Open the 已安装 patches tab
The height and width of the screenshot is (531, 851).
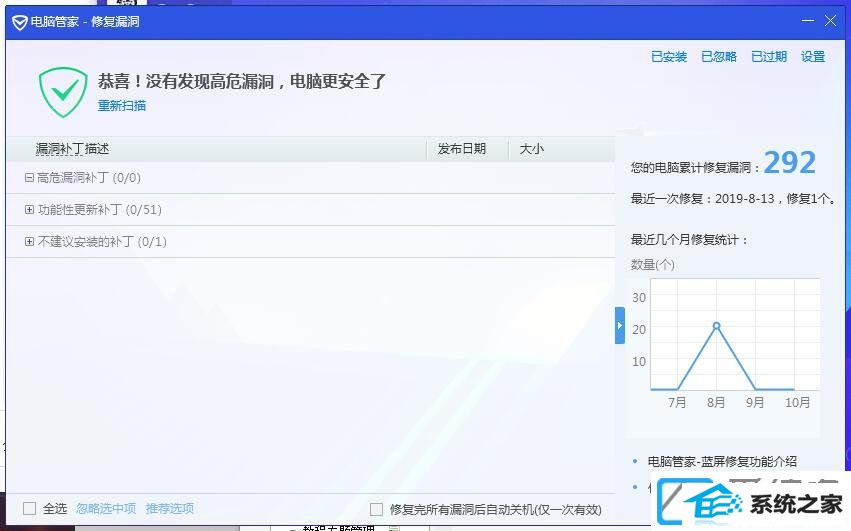coord(669,57)
